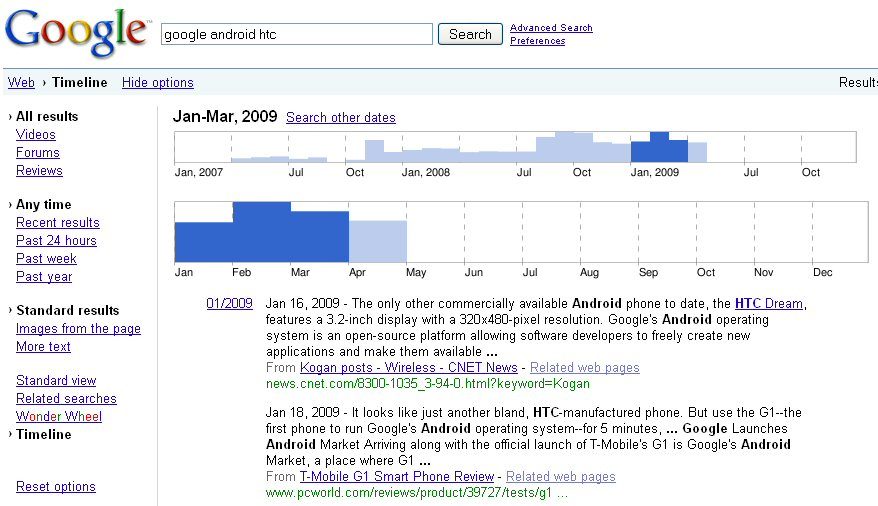Click the Search other dates link

[340, 118]
